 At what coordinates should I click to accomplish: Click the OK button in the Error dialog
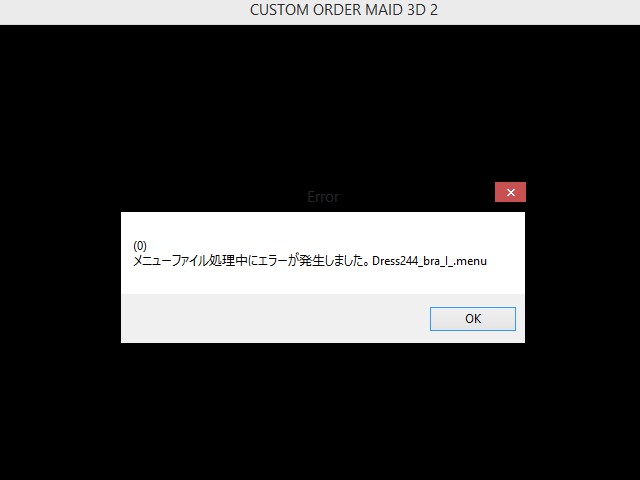tap(473, 319)
